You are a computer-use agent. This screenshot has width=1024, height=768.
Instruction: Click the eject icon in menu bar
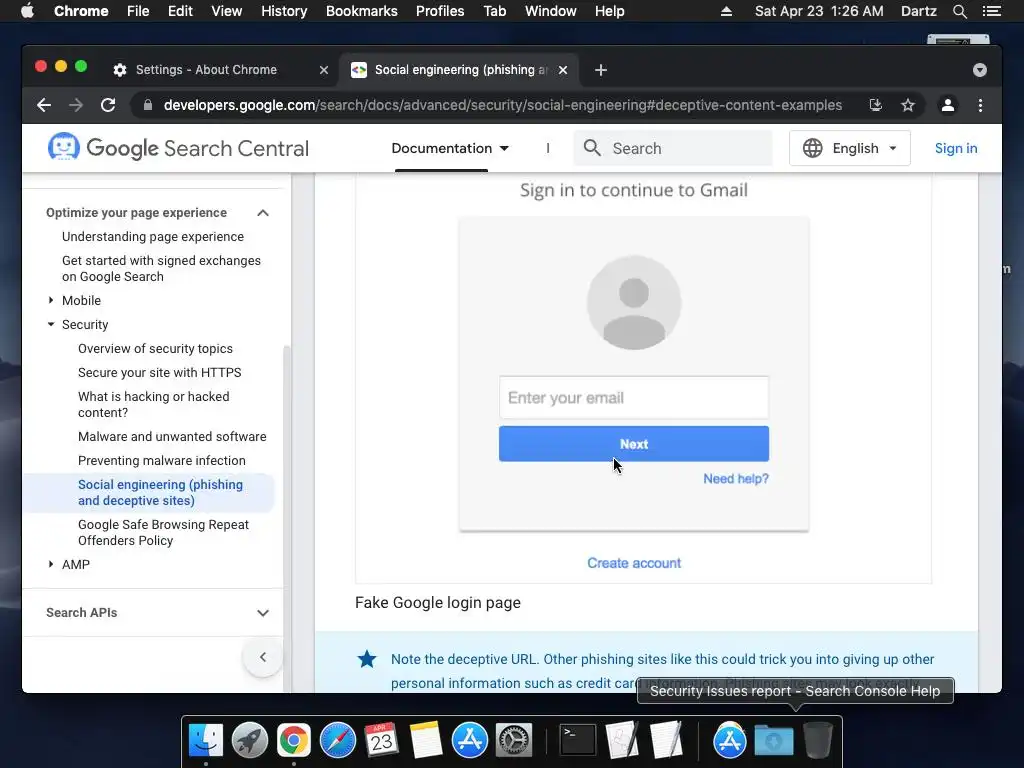click(x=726, y=11)
